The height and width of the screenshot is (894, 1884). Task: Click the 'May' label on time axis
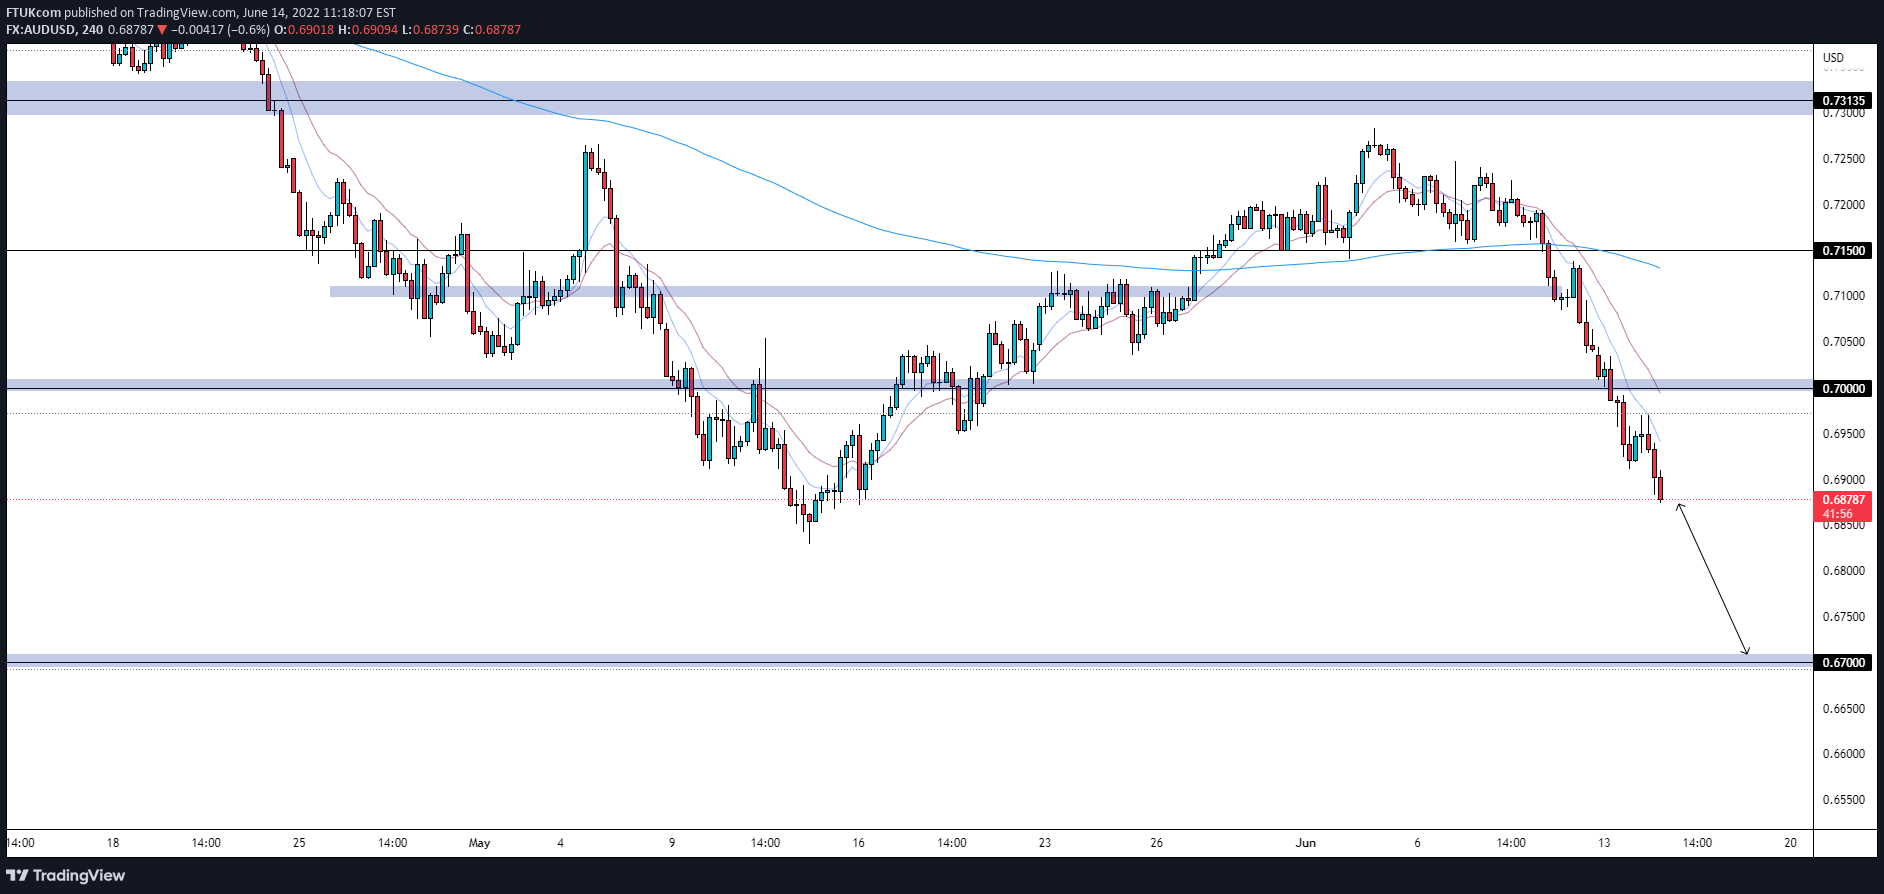pyautogui.click(x=480, y=843)
